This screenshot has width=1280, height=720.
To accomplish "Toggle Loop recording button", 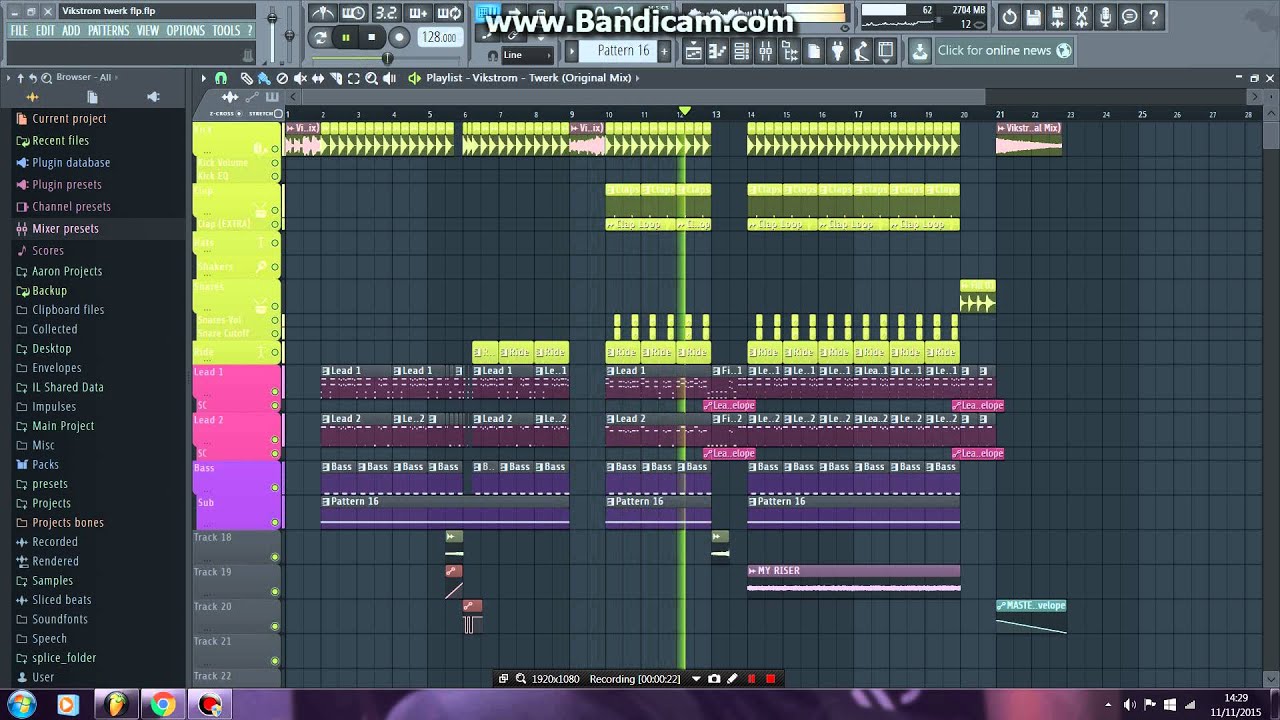I will tap(450, 13).
